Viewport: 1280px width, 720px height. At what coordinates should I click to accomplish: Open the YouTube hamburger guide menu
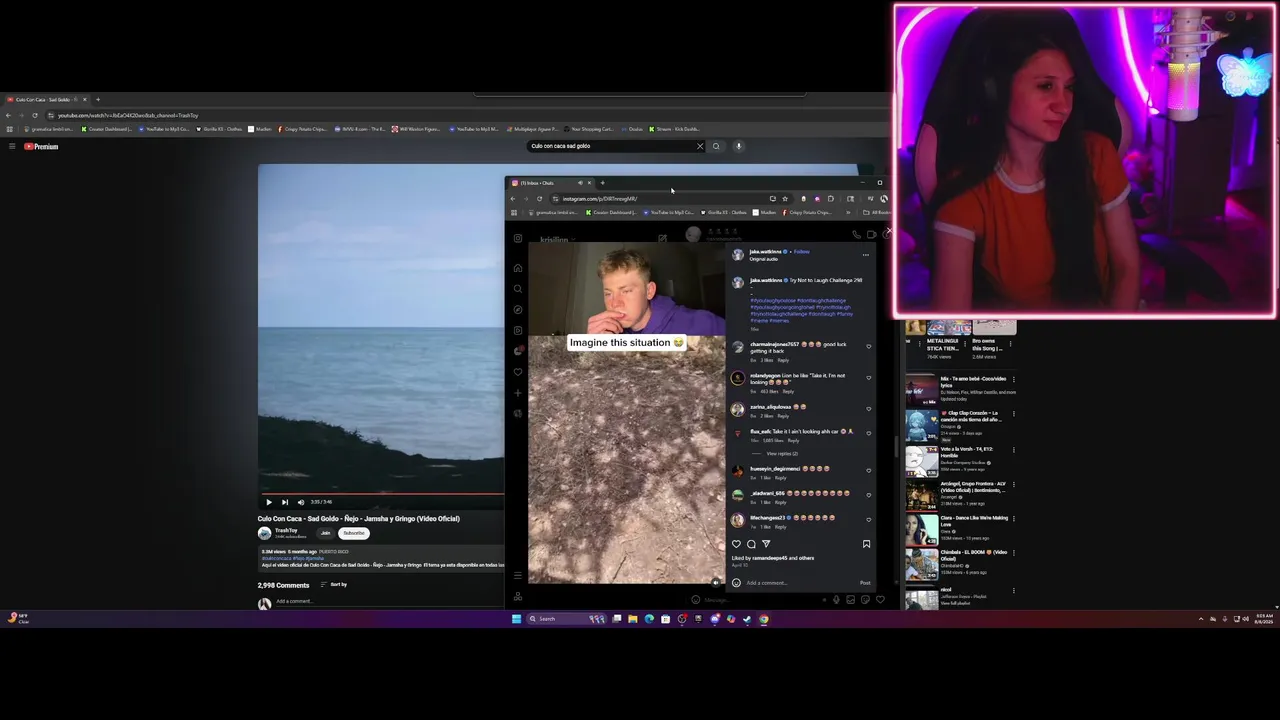(12, 146)
